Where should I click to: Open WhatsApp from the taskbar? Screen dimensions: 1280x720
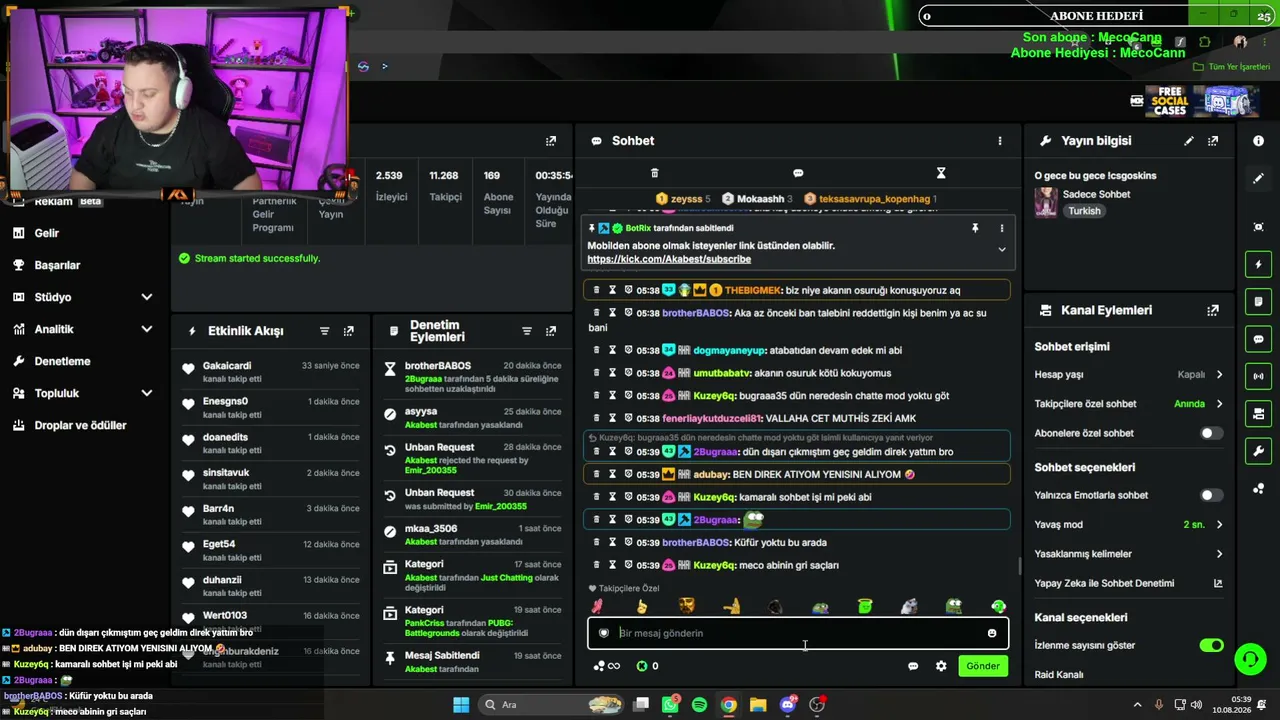tap(670, 705)
